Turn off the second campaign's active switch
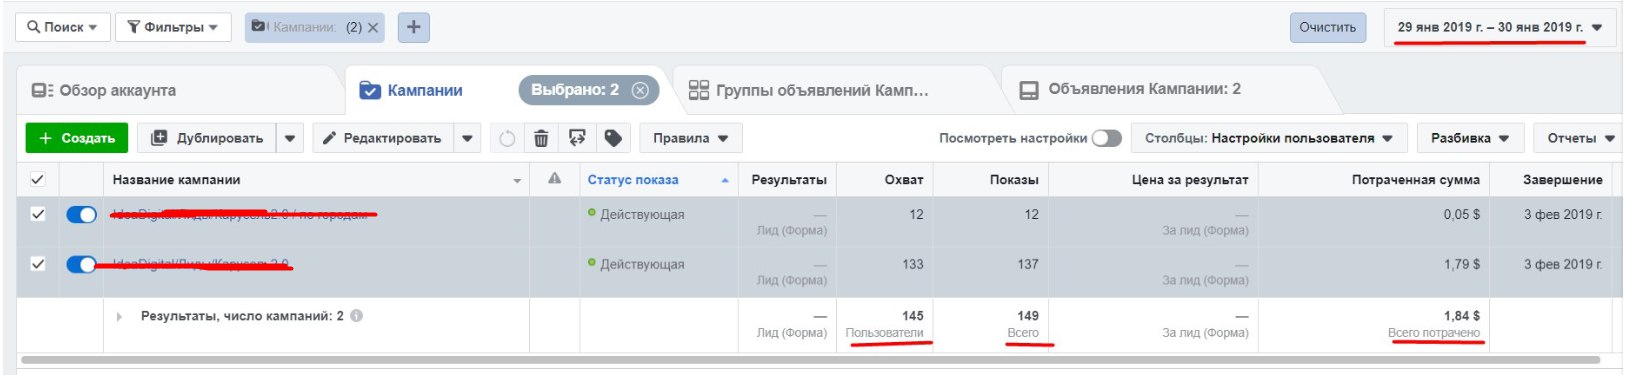 pyautogui.click(x=81, y=264)
